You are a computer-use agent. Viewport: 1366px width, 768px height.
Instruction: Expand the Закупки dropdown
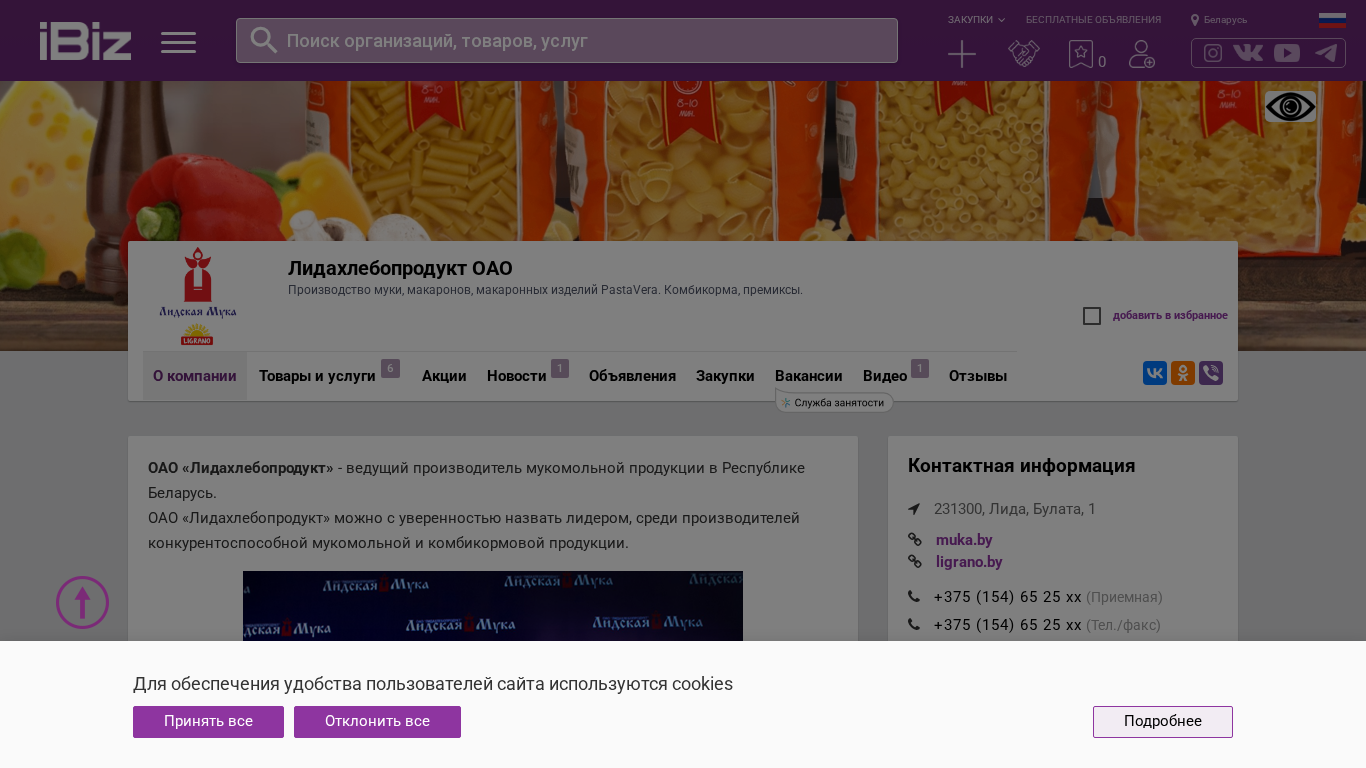(976, 20)
